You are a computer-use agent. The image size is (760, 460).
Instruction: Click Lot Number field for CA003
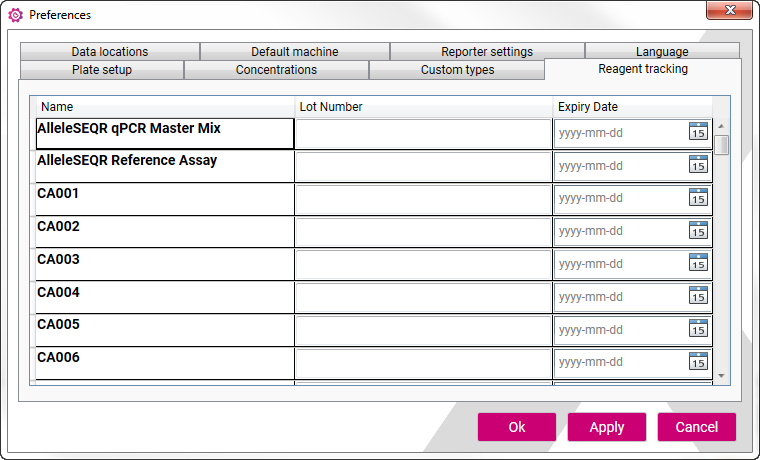pyautogui.click(x=424, y=265)
